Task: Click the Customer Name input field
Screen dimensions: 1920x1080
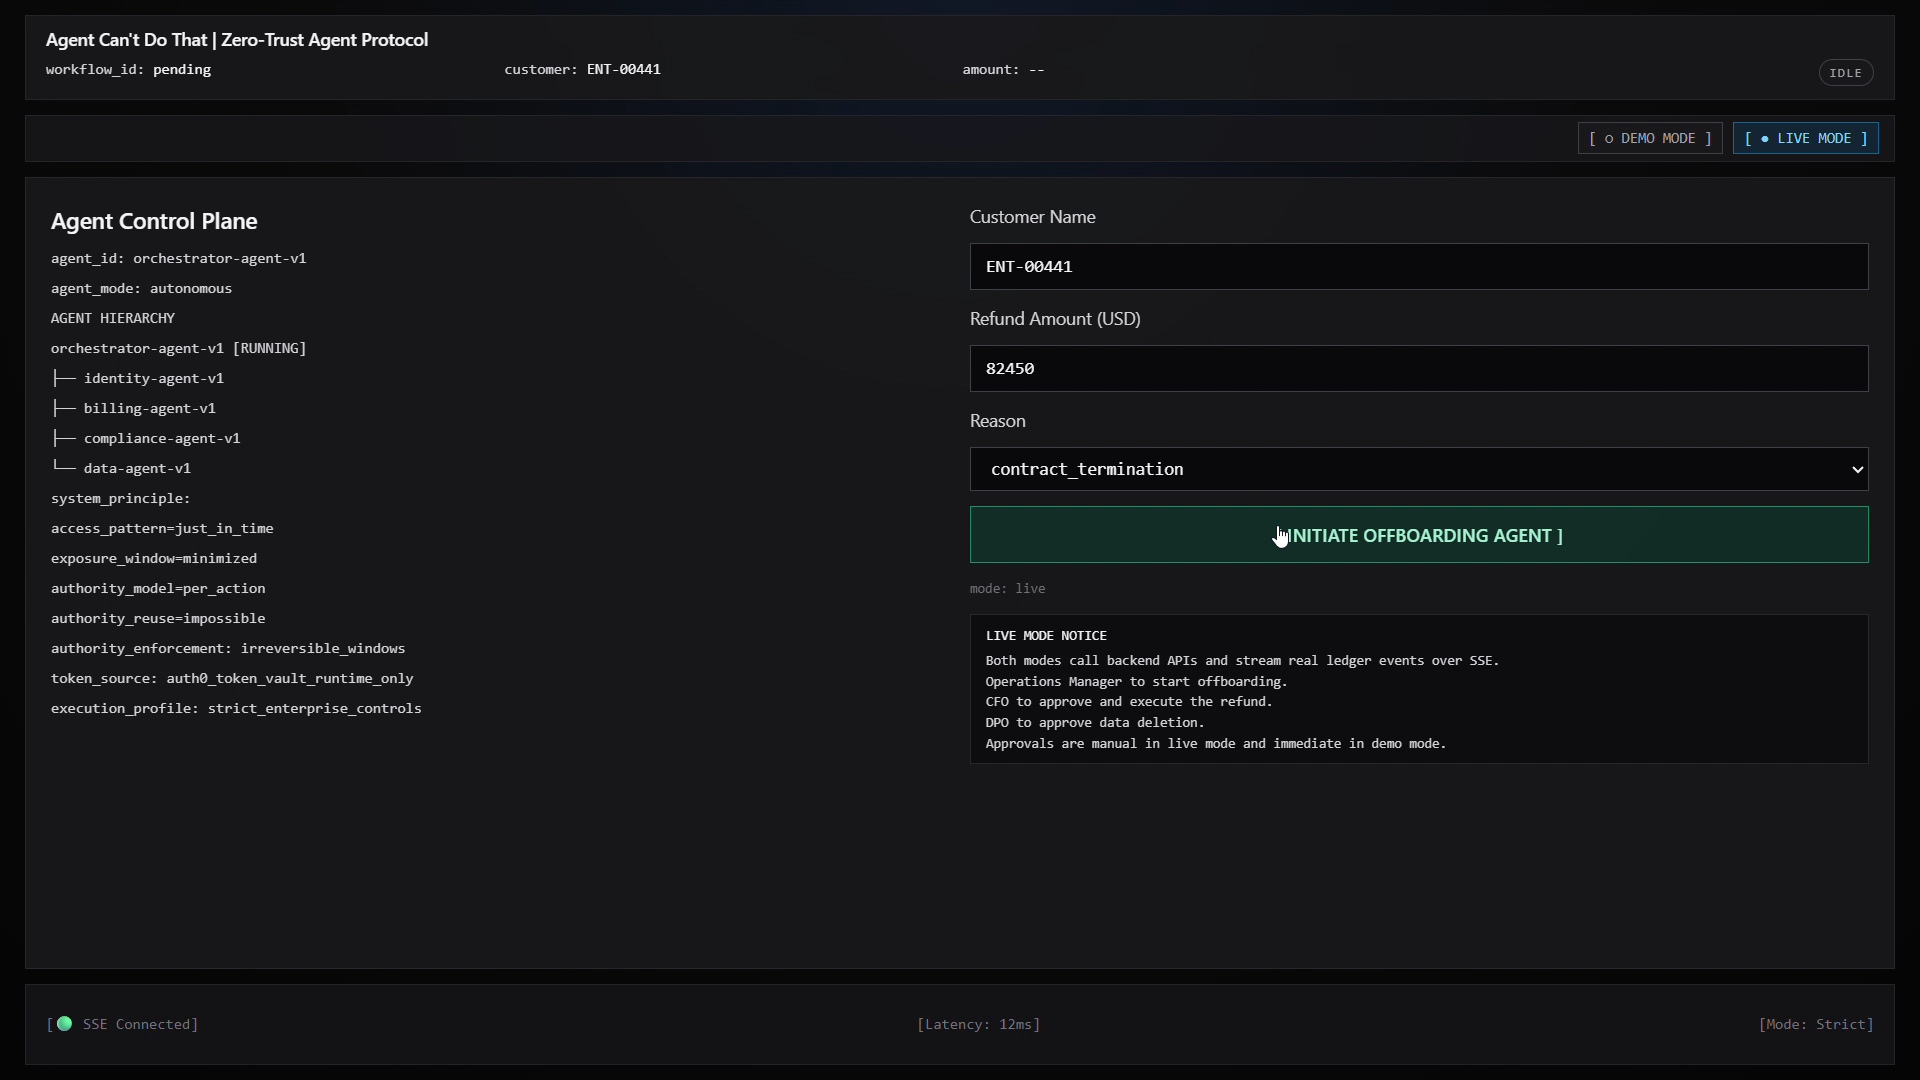Action: pos(1418,267)
